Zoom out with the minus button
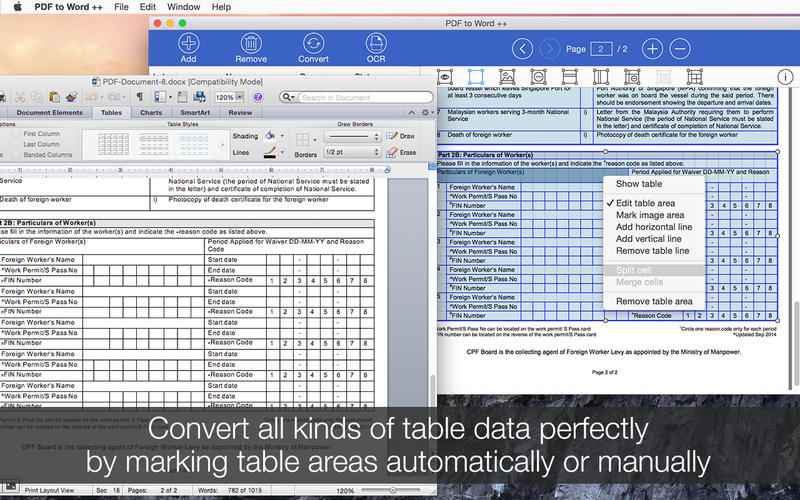Viewport: 800px width, 500px height. [x=680, y=49]
